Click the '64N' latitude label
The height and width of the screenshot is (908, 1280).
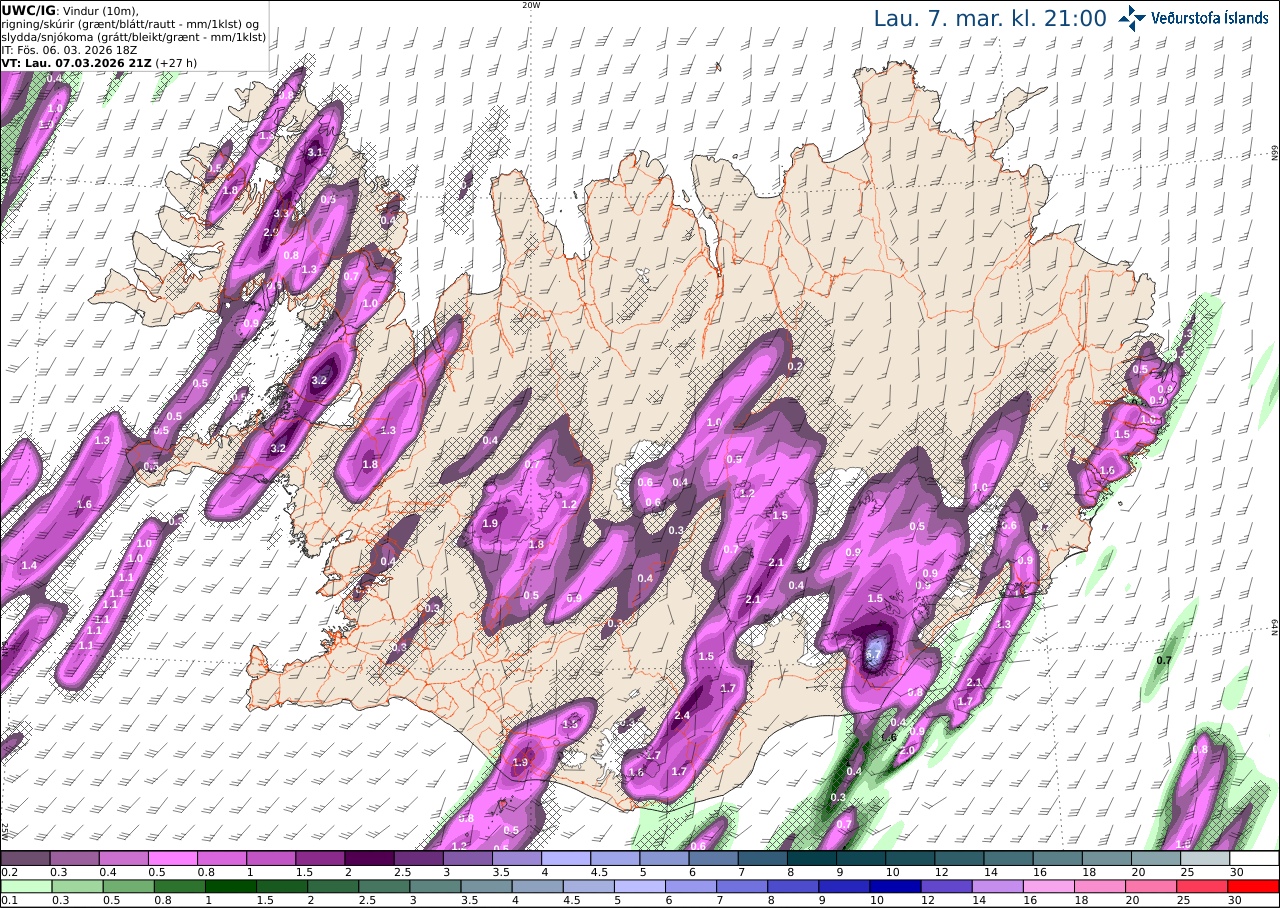click(x=1275, y=627)
